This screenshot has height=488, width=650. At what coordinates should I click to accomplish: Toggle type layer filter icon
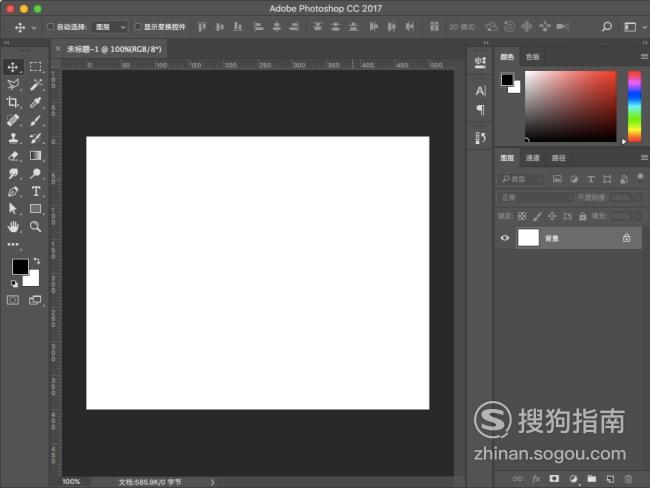click(x=591, y=179)
